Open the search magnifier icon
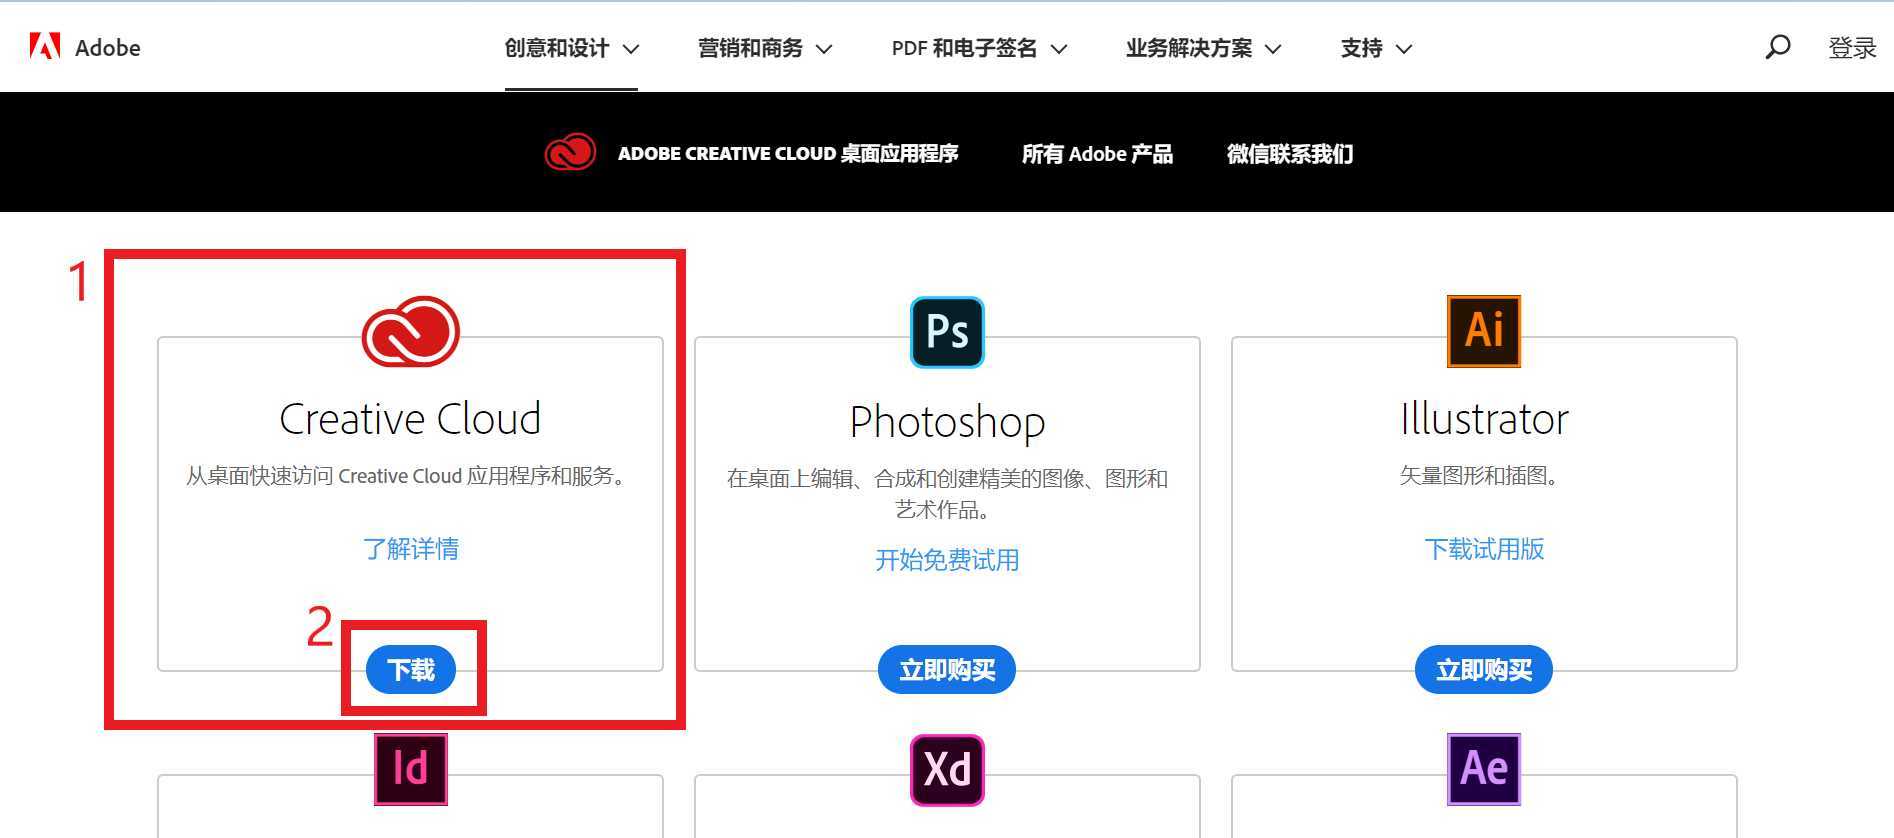Screen dimensions: 1894x838 coord(1777,47)
